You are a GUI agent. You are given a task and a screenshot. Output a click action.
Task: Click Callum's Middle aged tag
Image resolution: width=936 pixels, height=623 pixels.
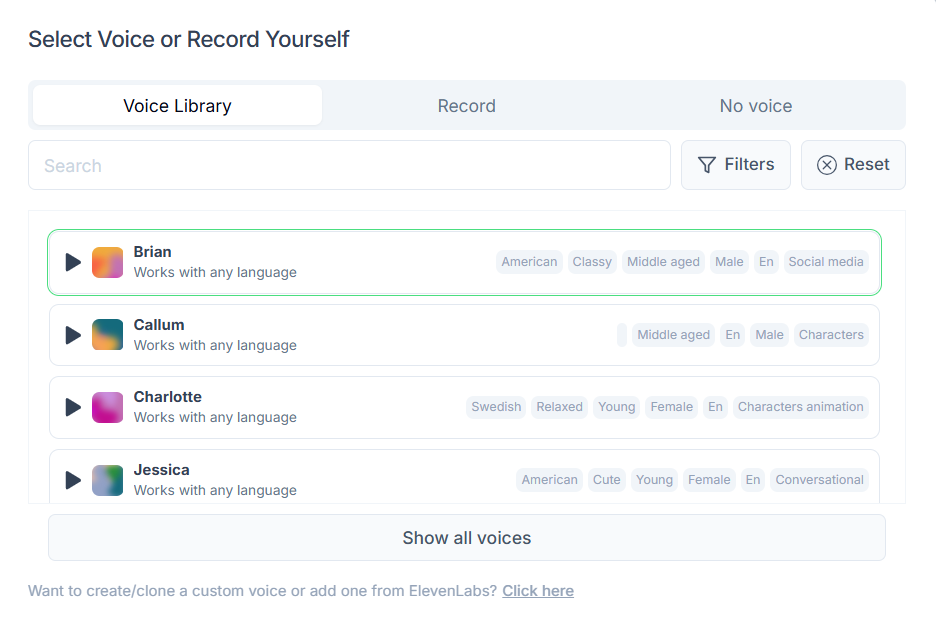(x=673, y=335)
